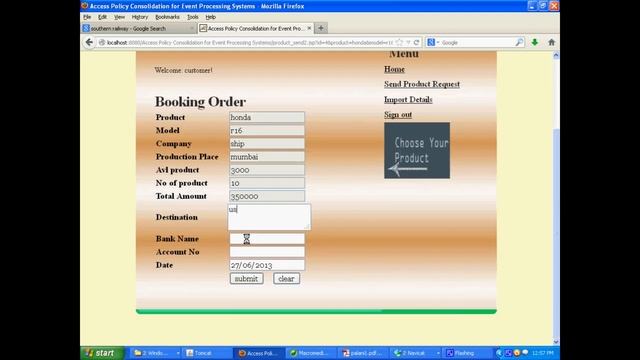This screenshot has height=360, width=640.
Task: Click the Welcome customer text
Action: (183, 70)
